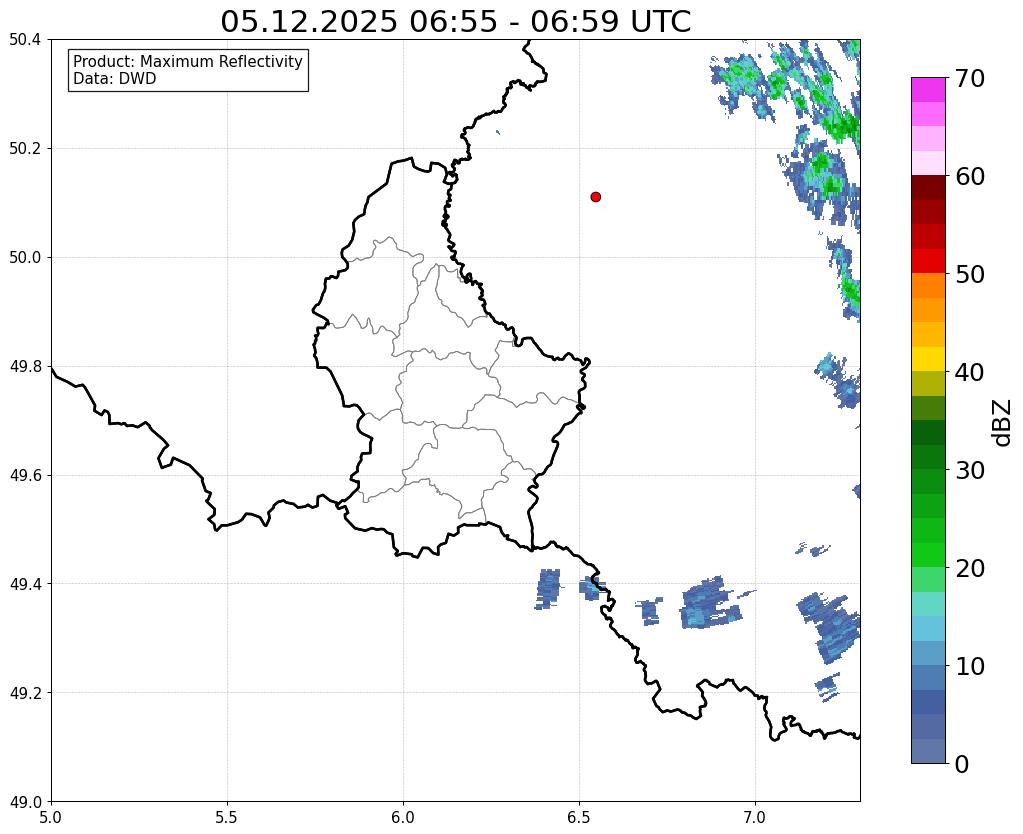Click the 'Product: Maximum Reflectivity' label
The width and height of the screenshot is (1023, 834).
[x=188, y=61]
